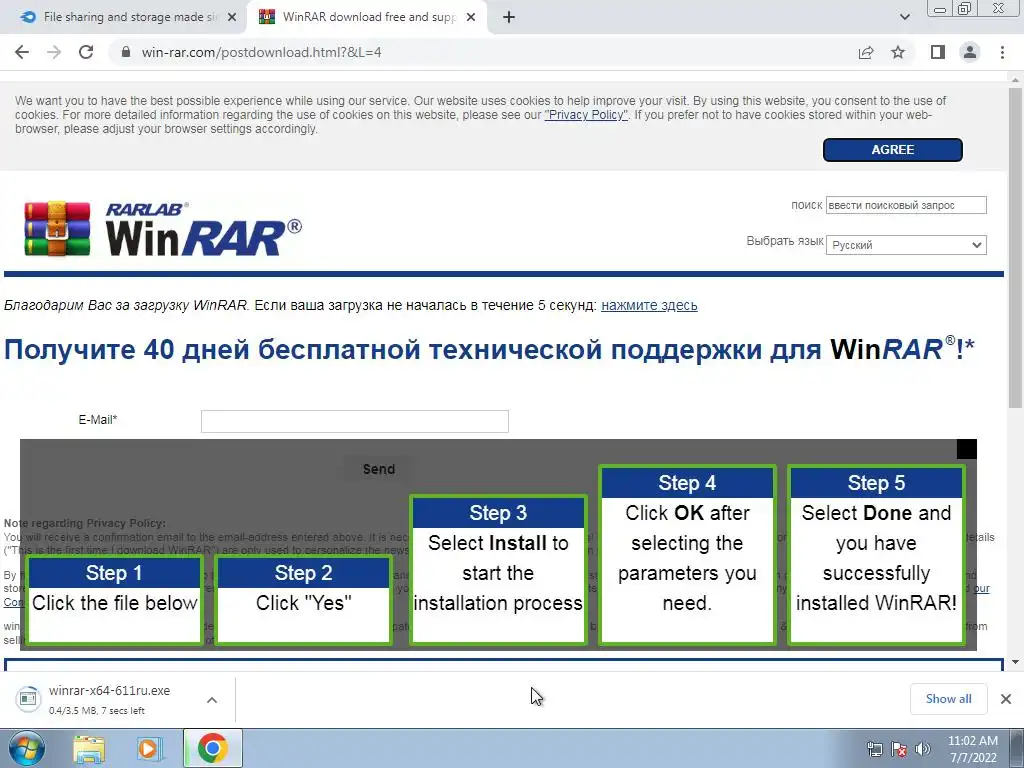
Task: Click the address bar URL
Action: click(261, 52)
